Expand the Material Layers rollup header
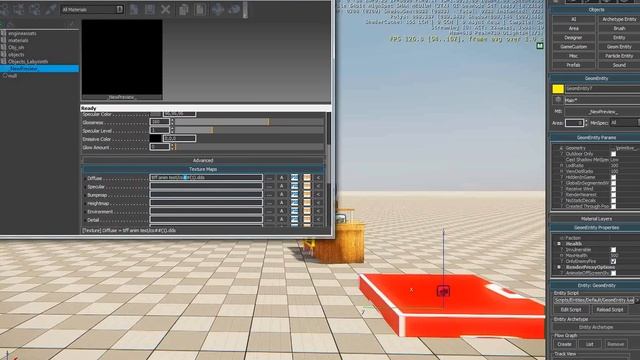Image resolution: width=640 pixels, height=360 pixels. click(596, 219)
